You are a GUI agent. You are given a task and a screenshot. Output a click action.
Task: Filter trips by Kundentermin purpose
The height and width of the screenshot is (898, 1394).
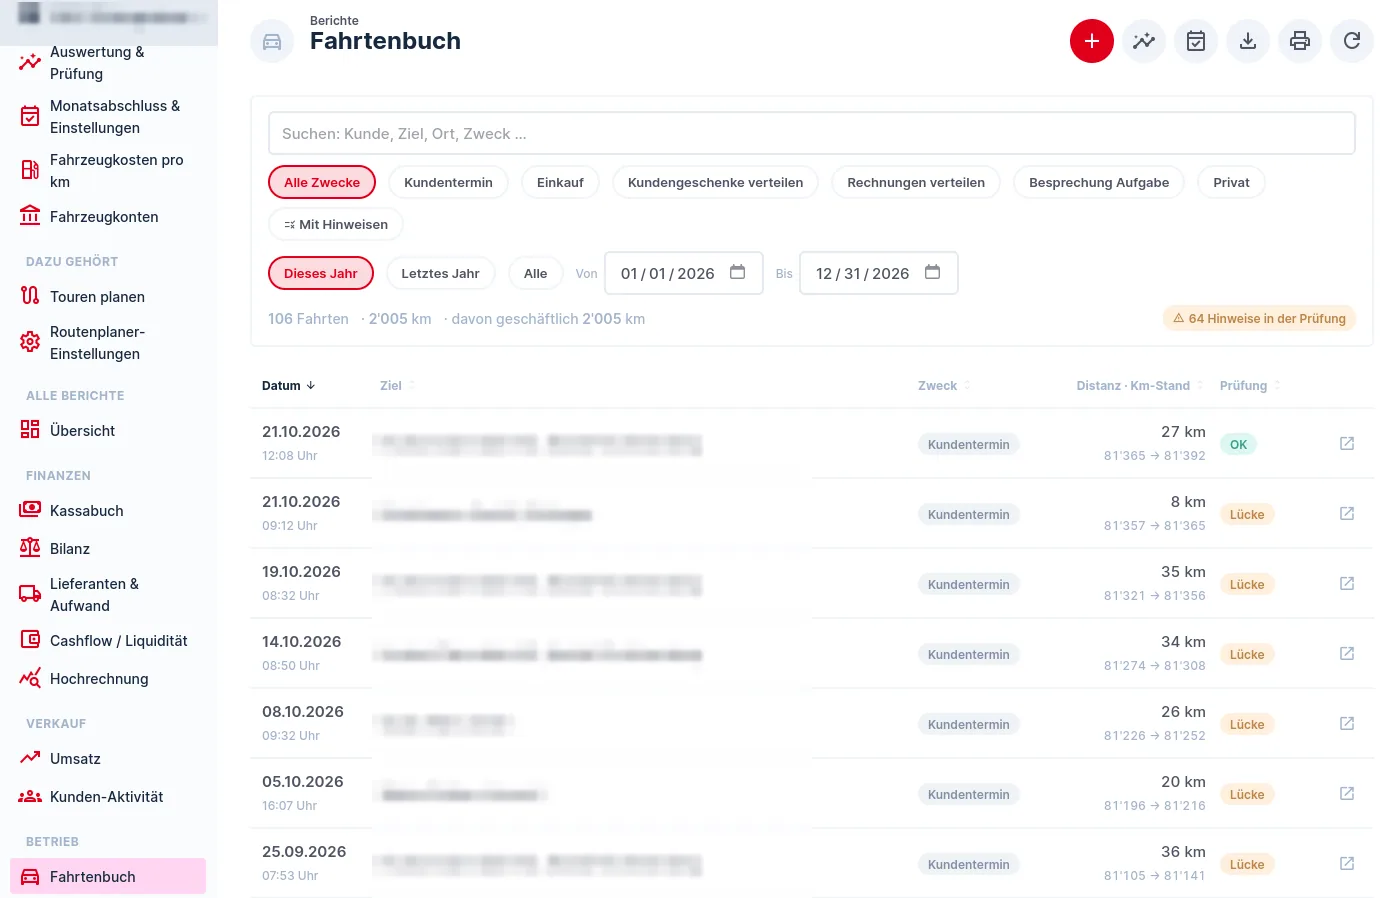448,182
